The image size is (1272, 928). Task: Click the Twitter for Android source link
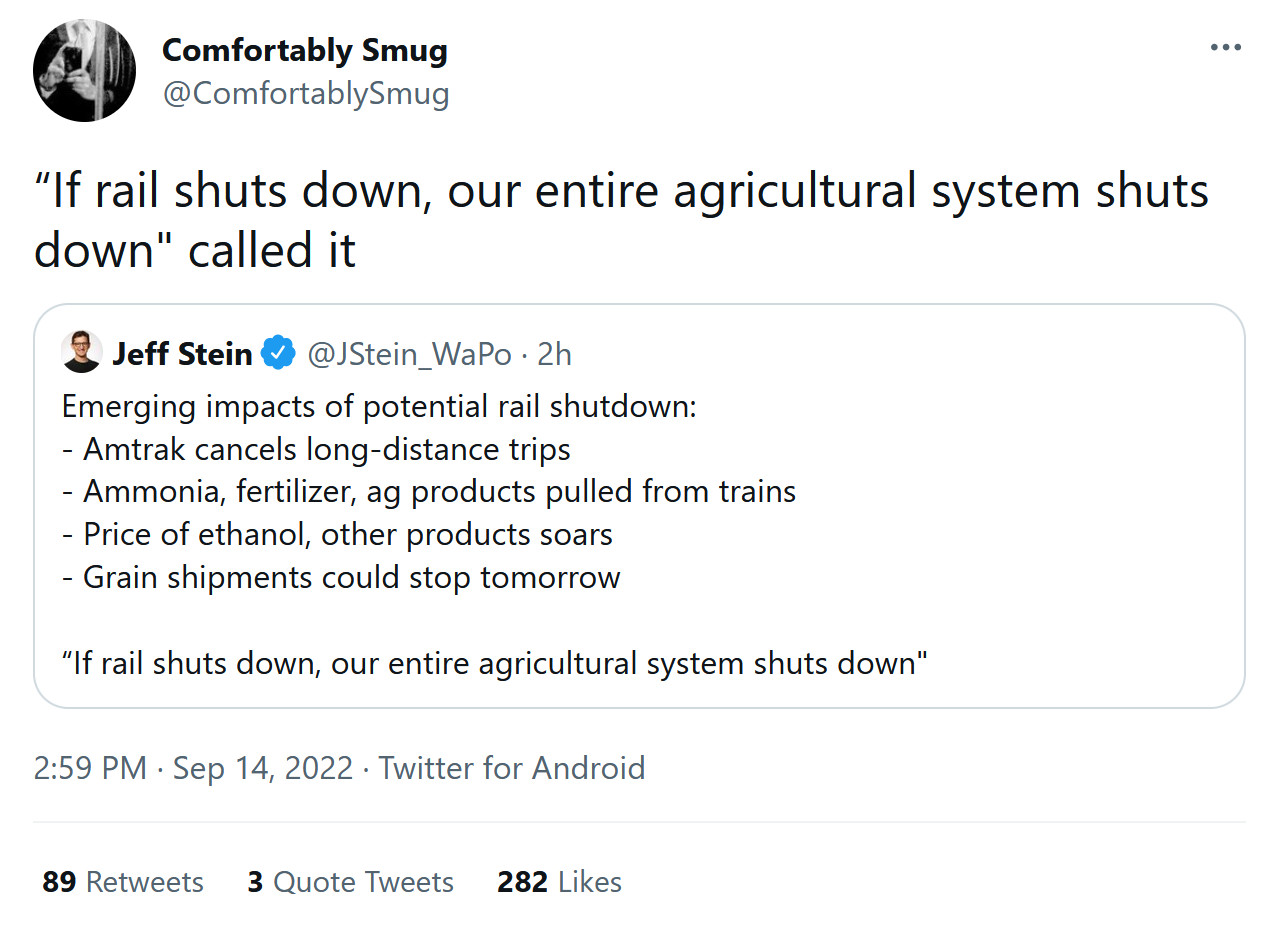pyautogui.click(x=512, y=768)
